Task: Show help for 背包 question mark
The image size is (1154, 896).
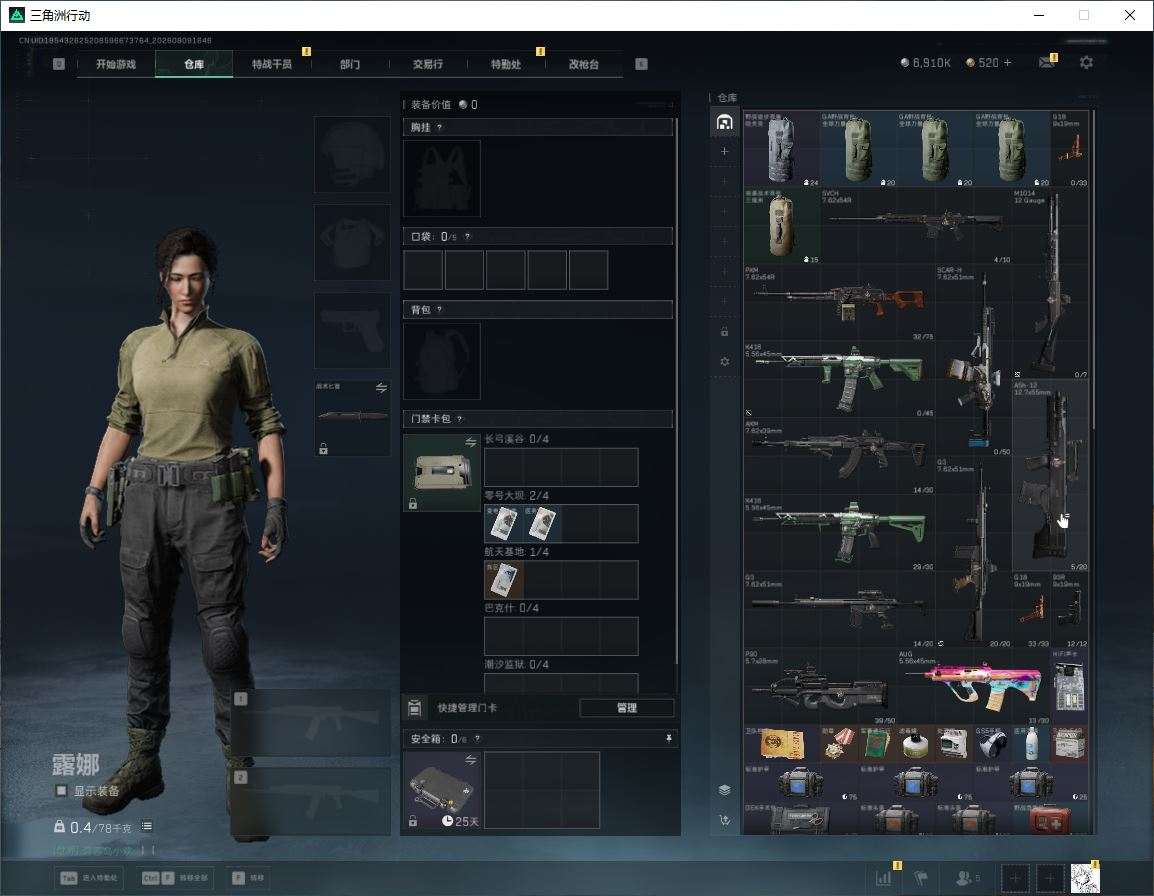Action: [439, 309]
